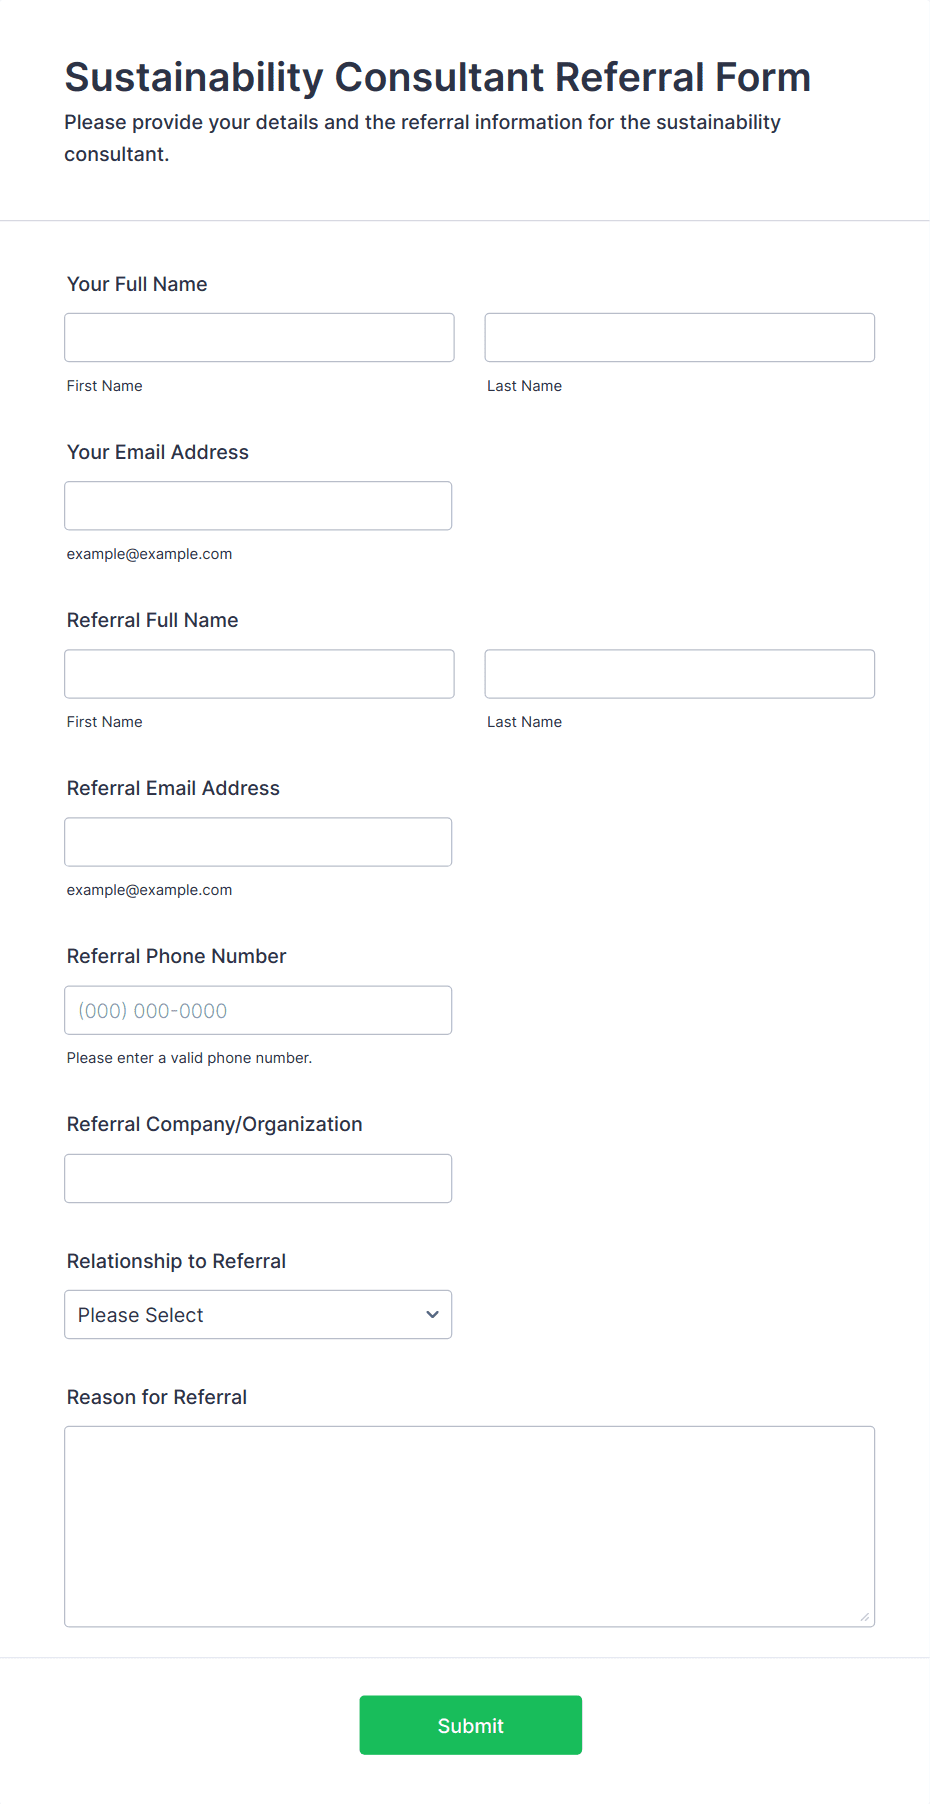
Task: Click the "Referral Full Name" label
Action: pyautogui.click(x=152, y=620)
